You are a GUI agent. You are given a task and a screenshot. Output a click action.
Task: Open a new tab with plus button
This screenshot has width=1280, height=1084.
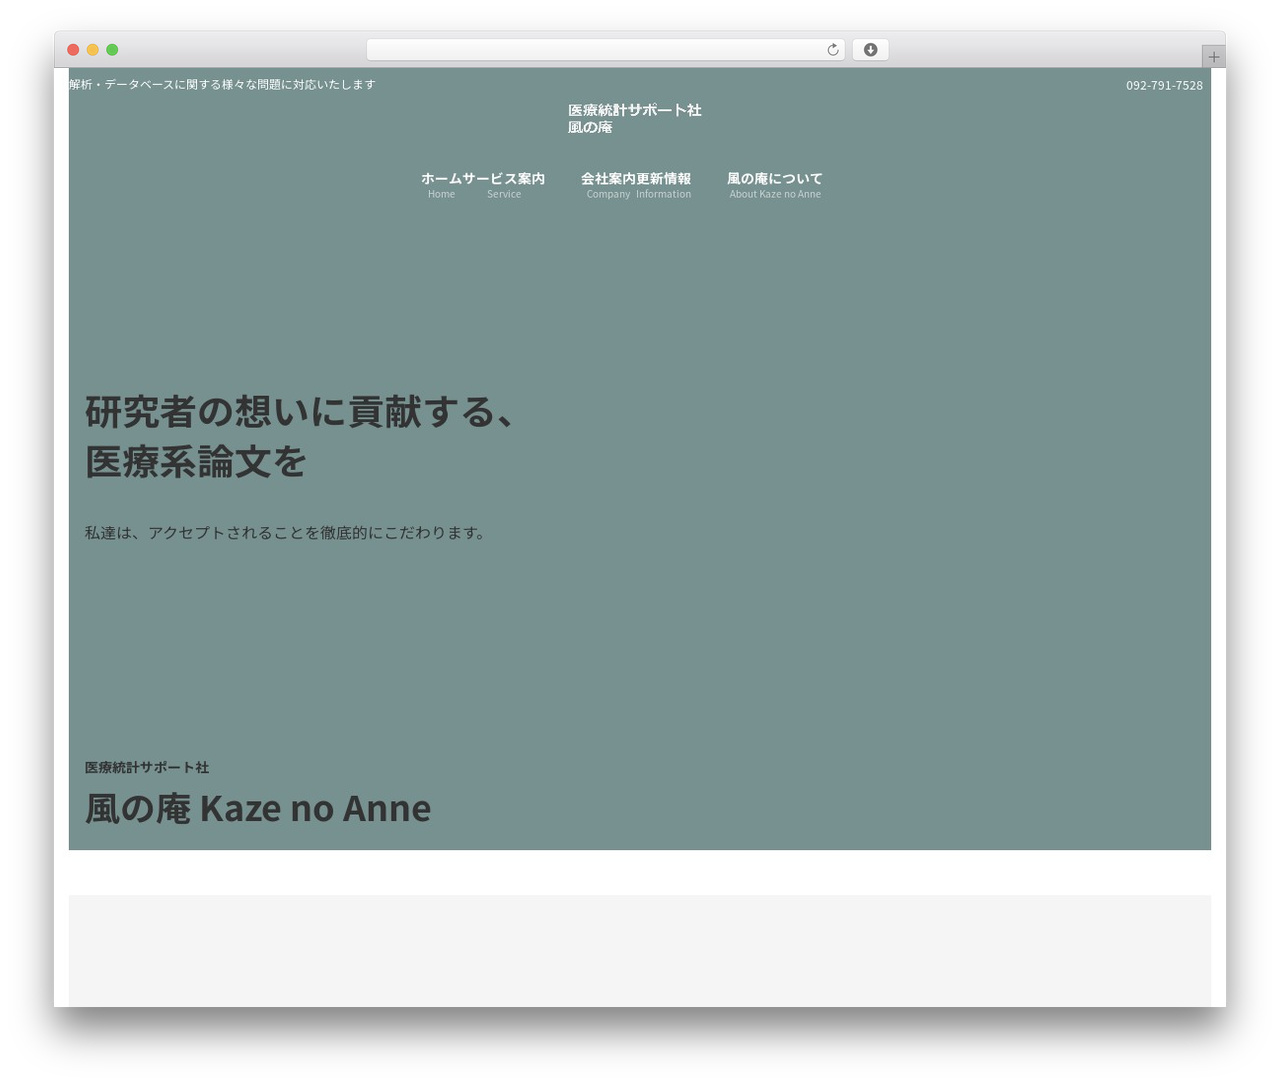(1213, 57)
